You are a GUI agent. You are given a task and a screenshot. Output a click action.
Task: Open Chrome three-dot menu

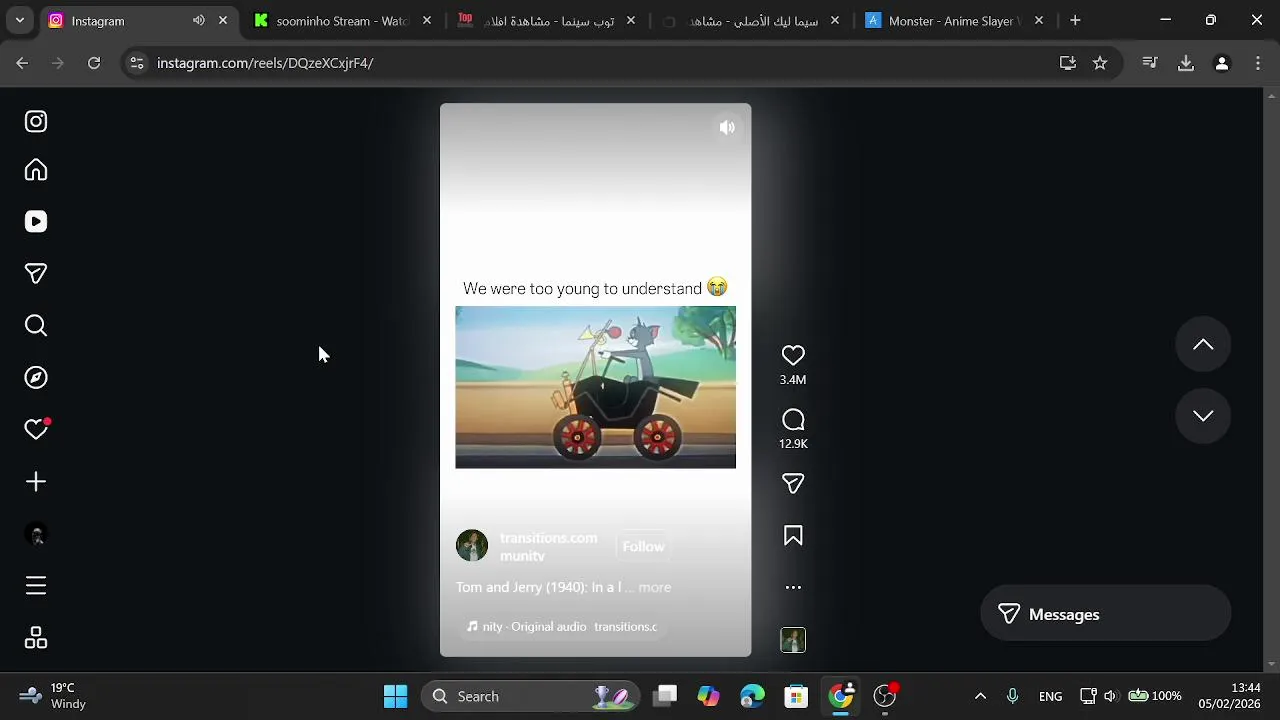1257,63
